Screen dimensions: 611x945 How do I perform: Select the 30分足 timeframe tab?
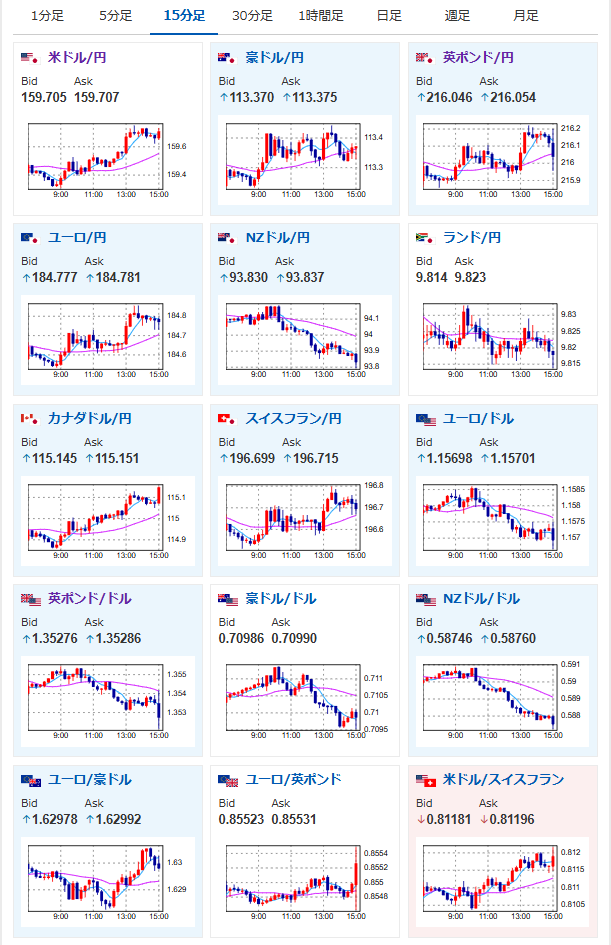coord(252,16)
